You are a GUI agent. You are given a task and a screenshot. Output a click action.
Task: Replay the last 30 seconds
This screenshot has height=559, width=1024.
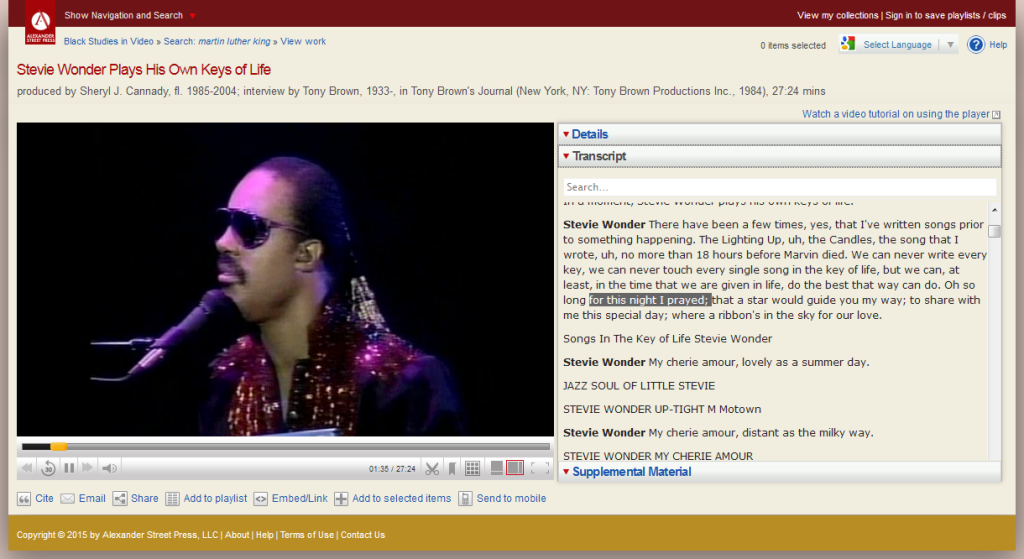[48, 468]
